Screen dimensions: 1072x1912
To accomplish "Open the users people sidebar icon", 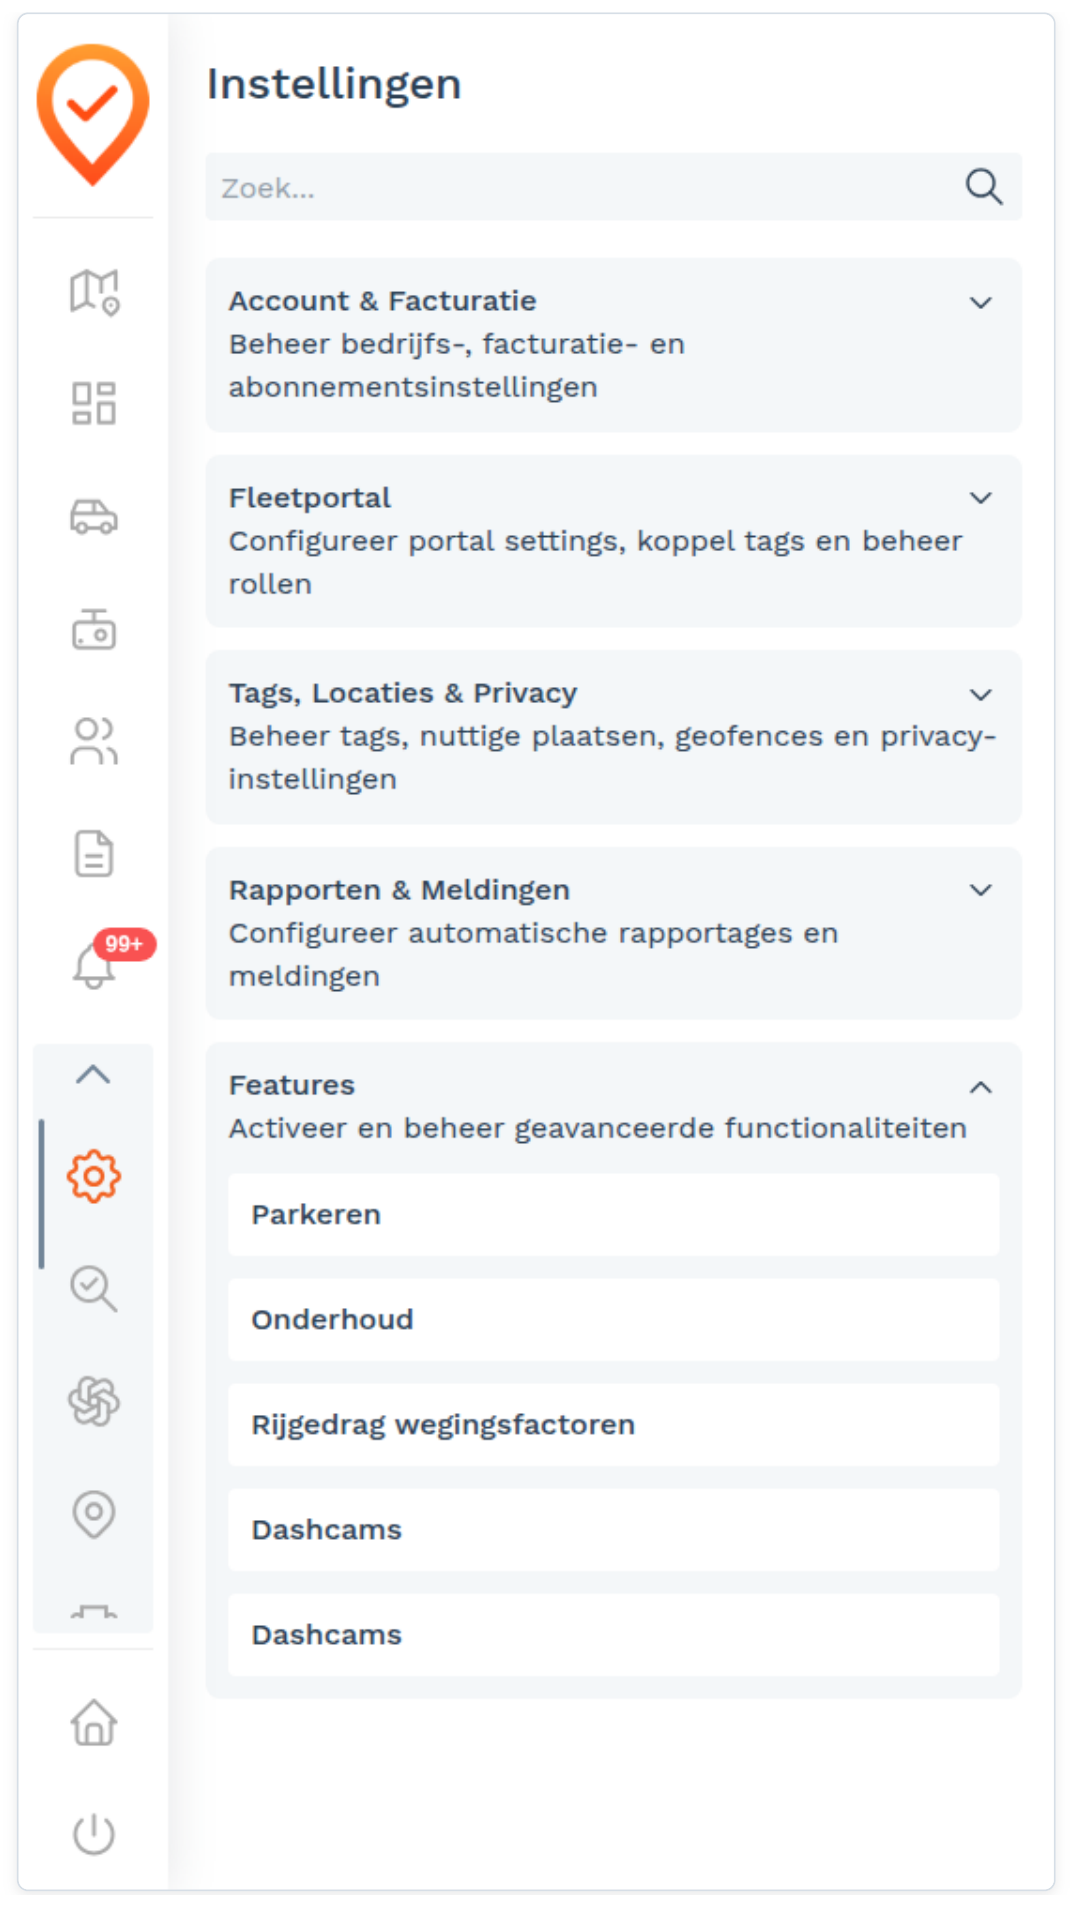I will pos(94,741).
